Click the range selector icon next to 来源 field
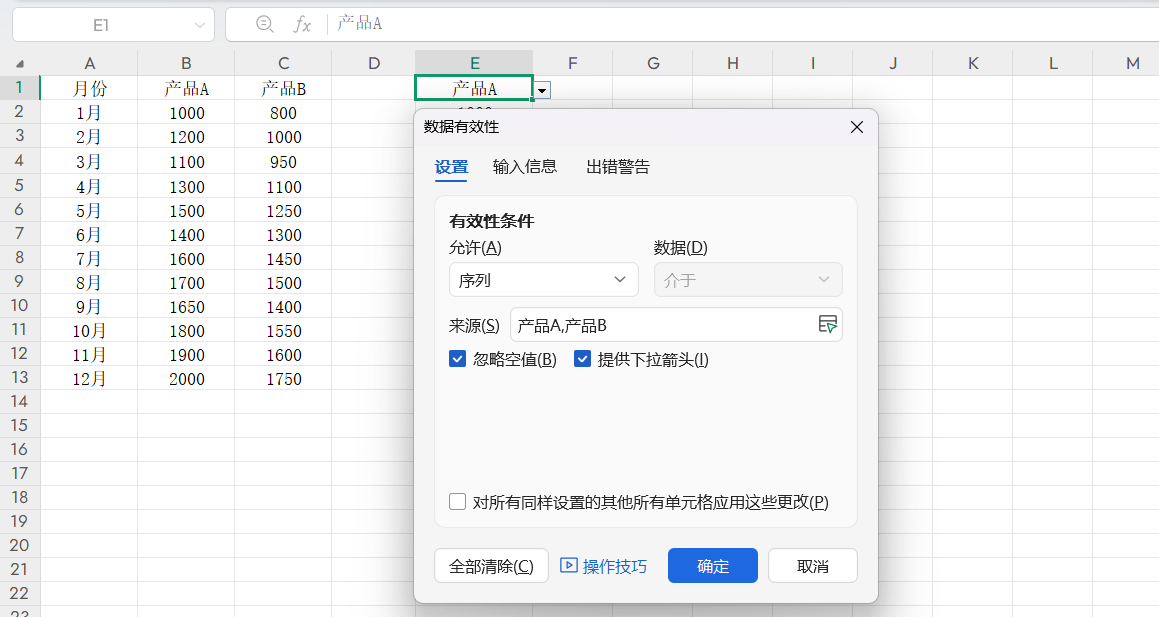The height and width of the screenshot is (617, 1159). [x=828, y=324]
